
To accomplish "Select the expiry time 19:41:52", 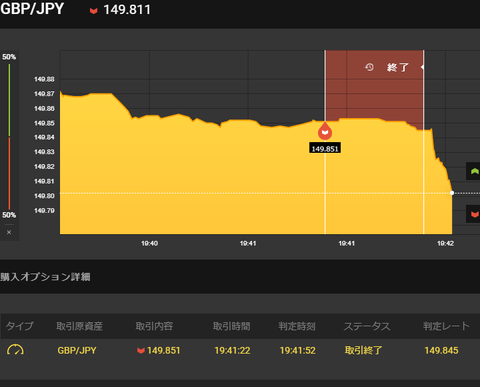I will pos(298,350).
